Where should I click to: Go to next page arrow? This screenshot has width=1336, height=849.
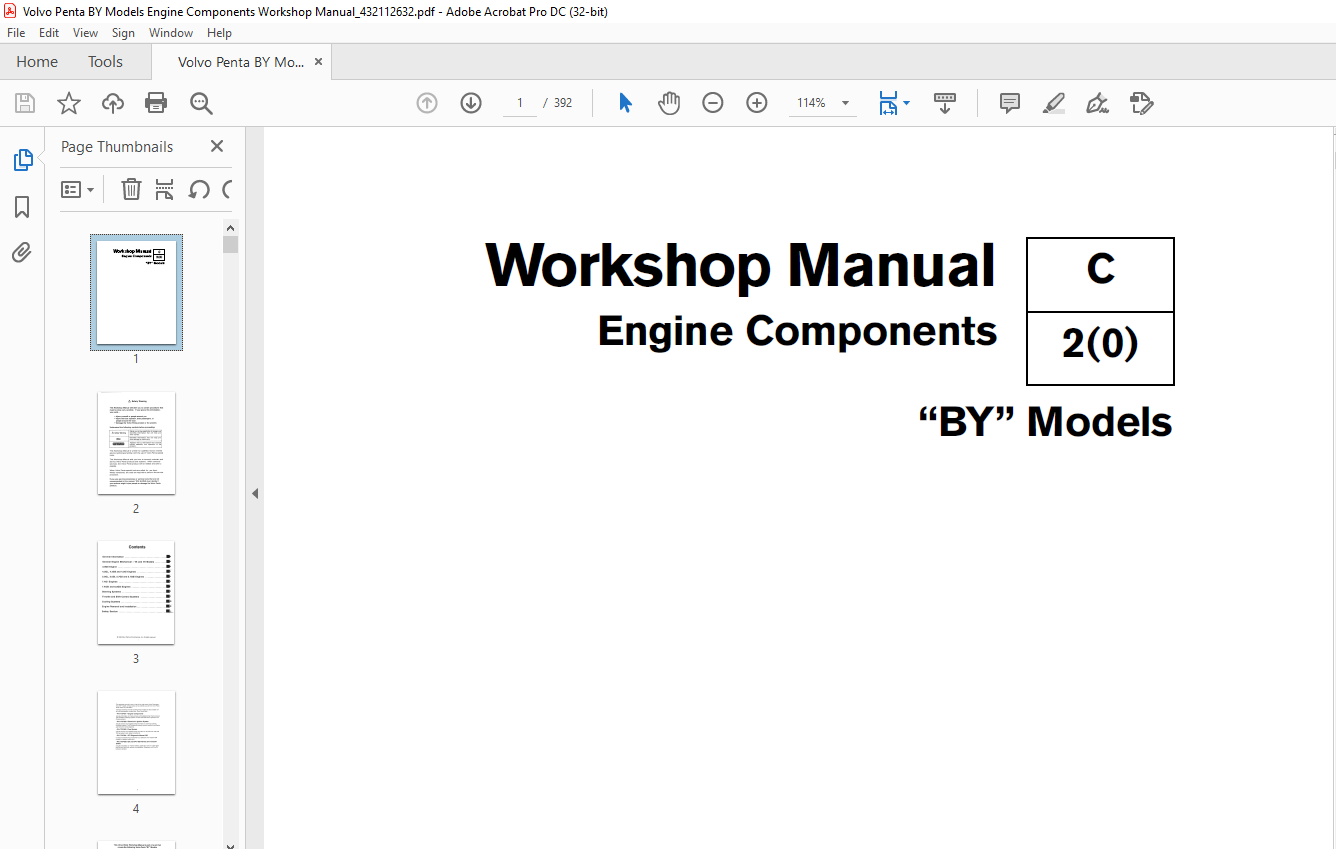coord(471,103)
